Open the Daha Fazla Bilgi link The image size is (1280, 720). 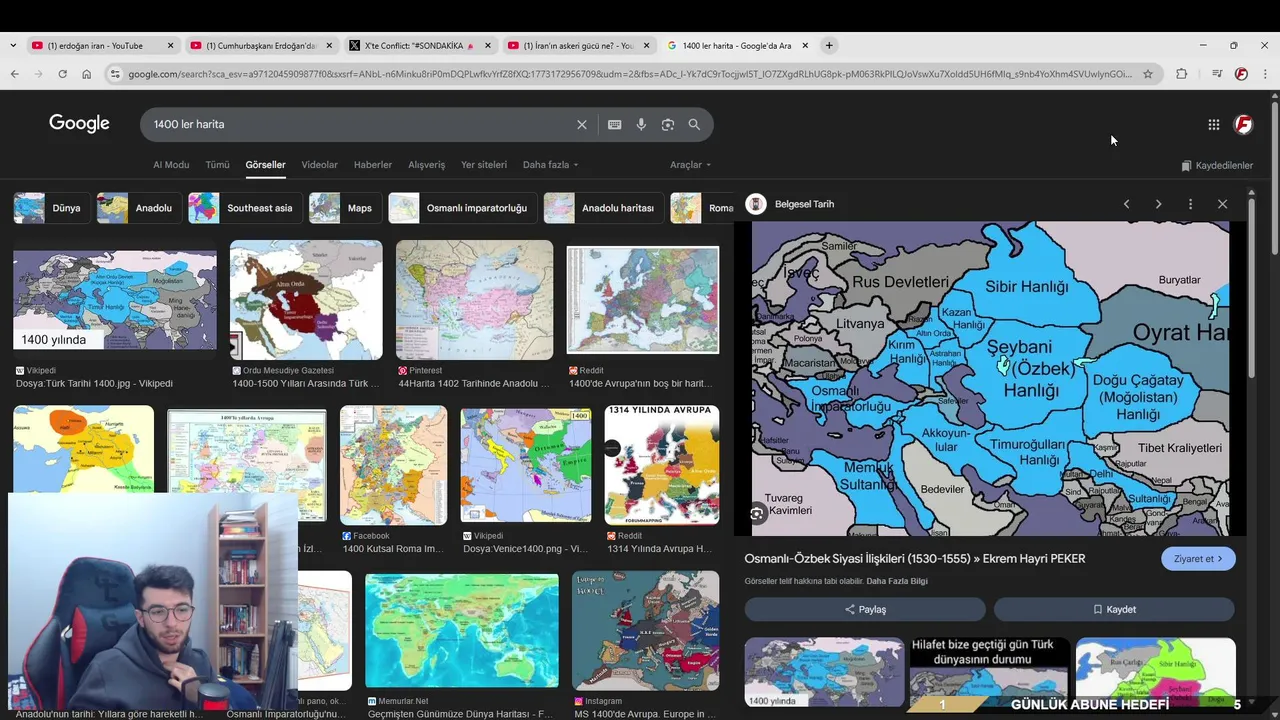click(x=897, y=581)
